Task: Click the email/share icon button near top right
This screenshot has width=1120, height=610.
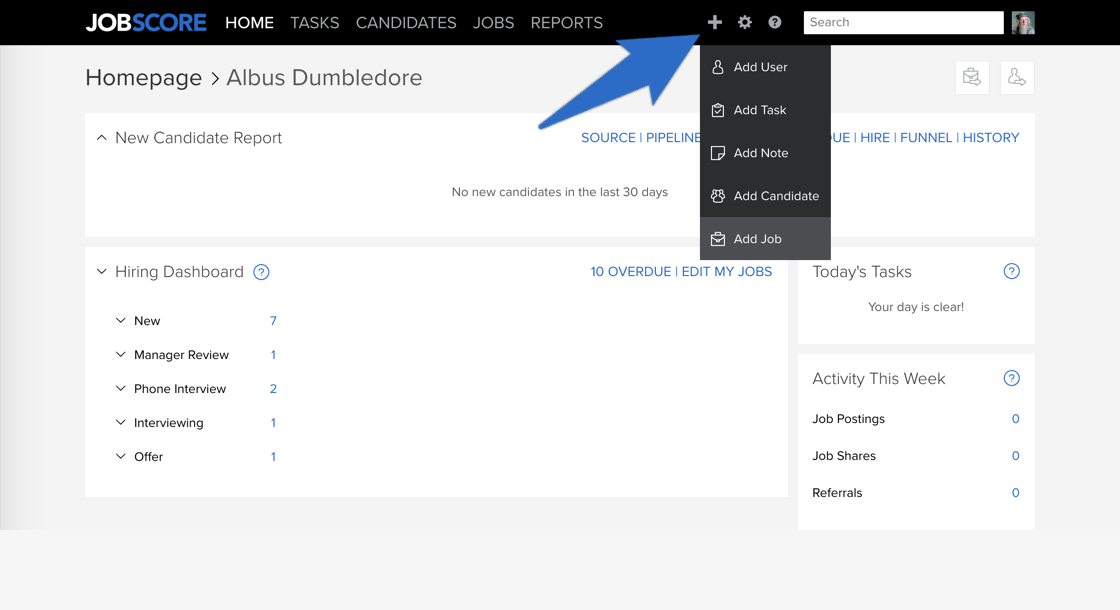Action: pyautogui.click(x=972, y=77)
